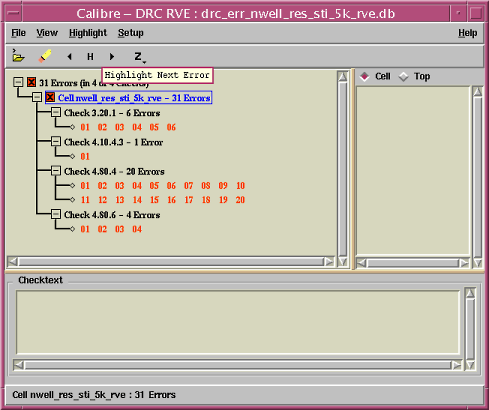Collapse the 31 Errors root node
This screenshot has width=489, height=410.
coord(18,82)
